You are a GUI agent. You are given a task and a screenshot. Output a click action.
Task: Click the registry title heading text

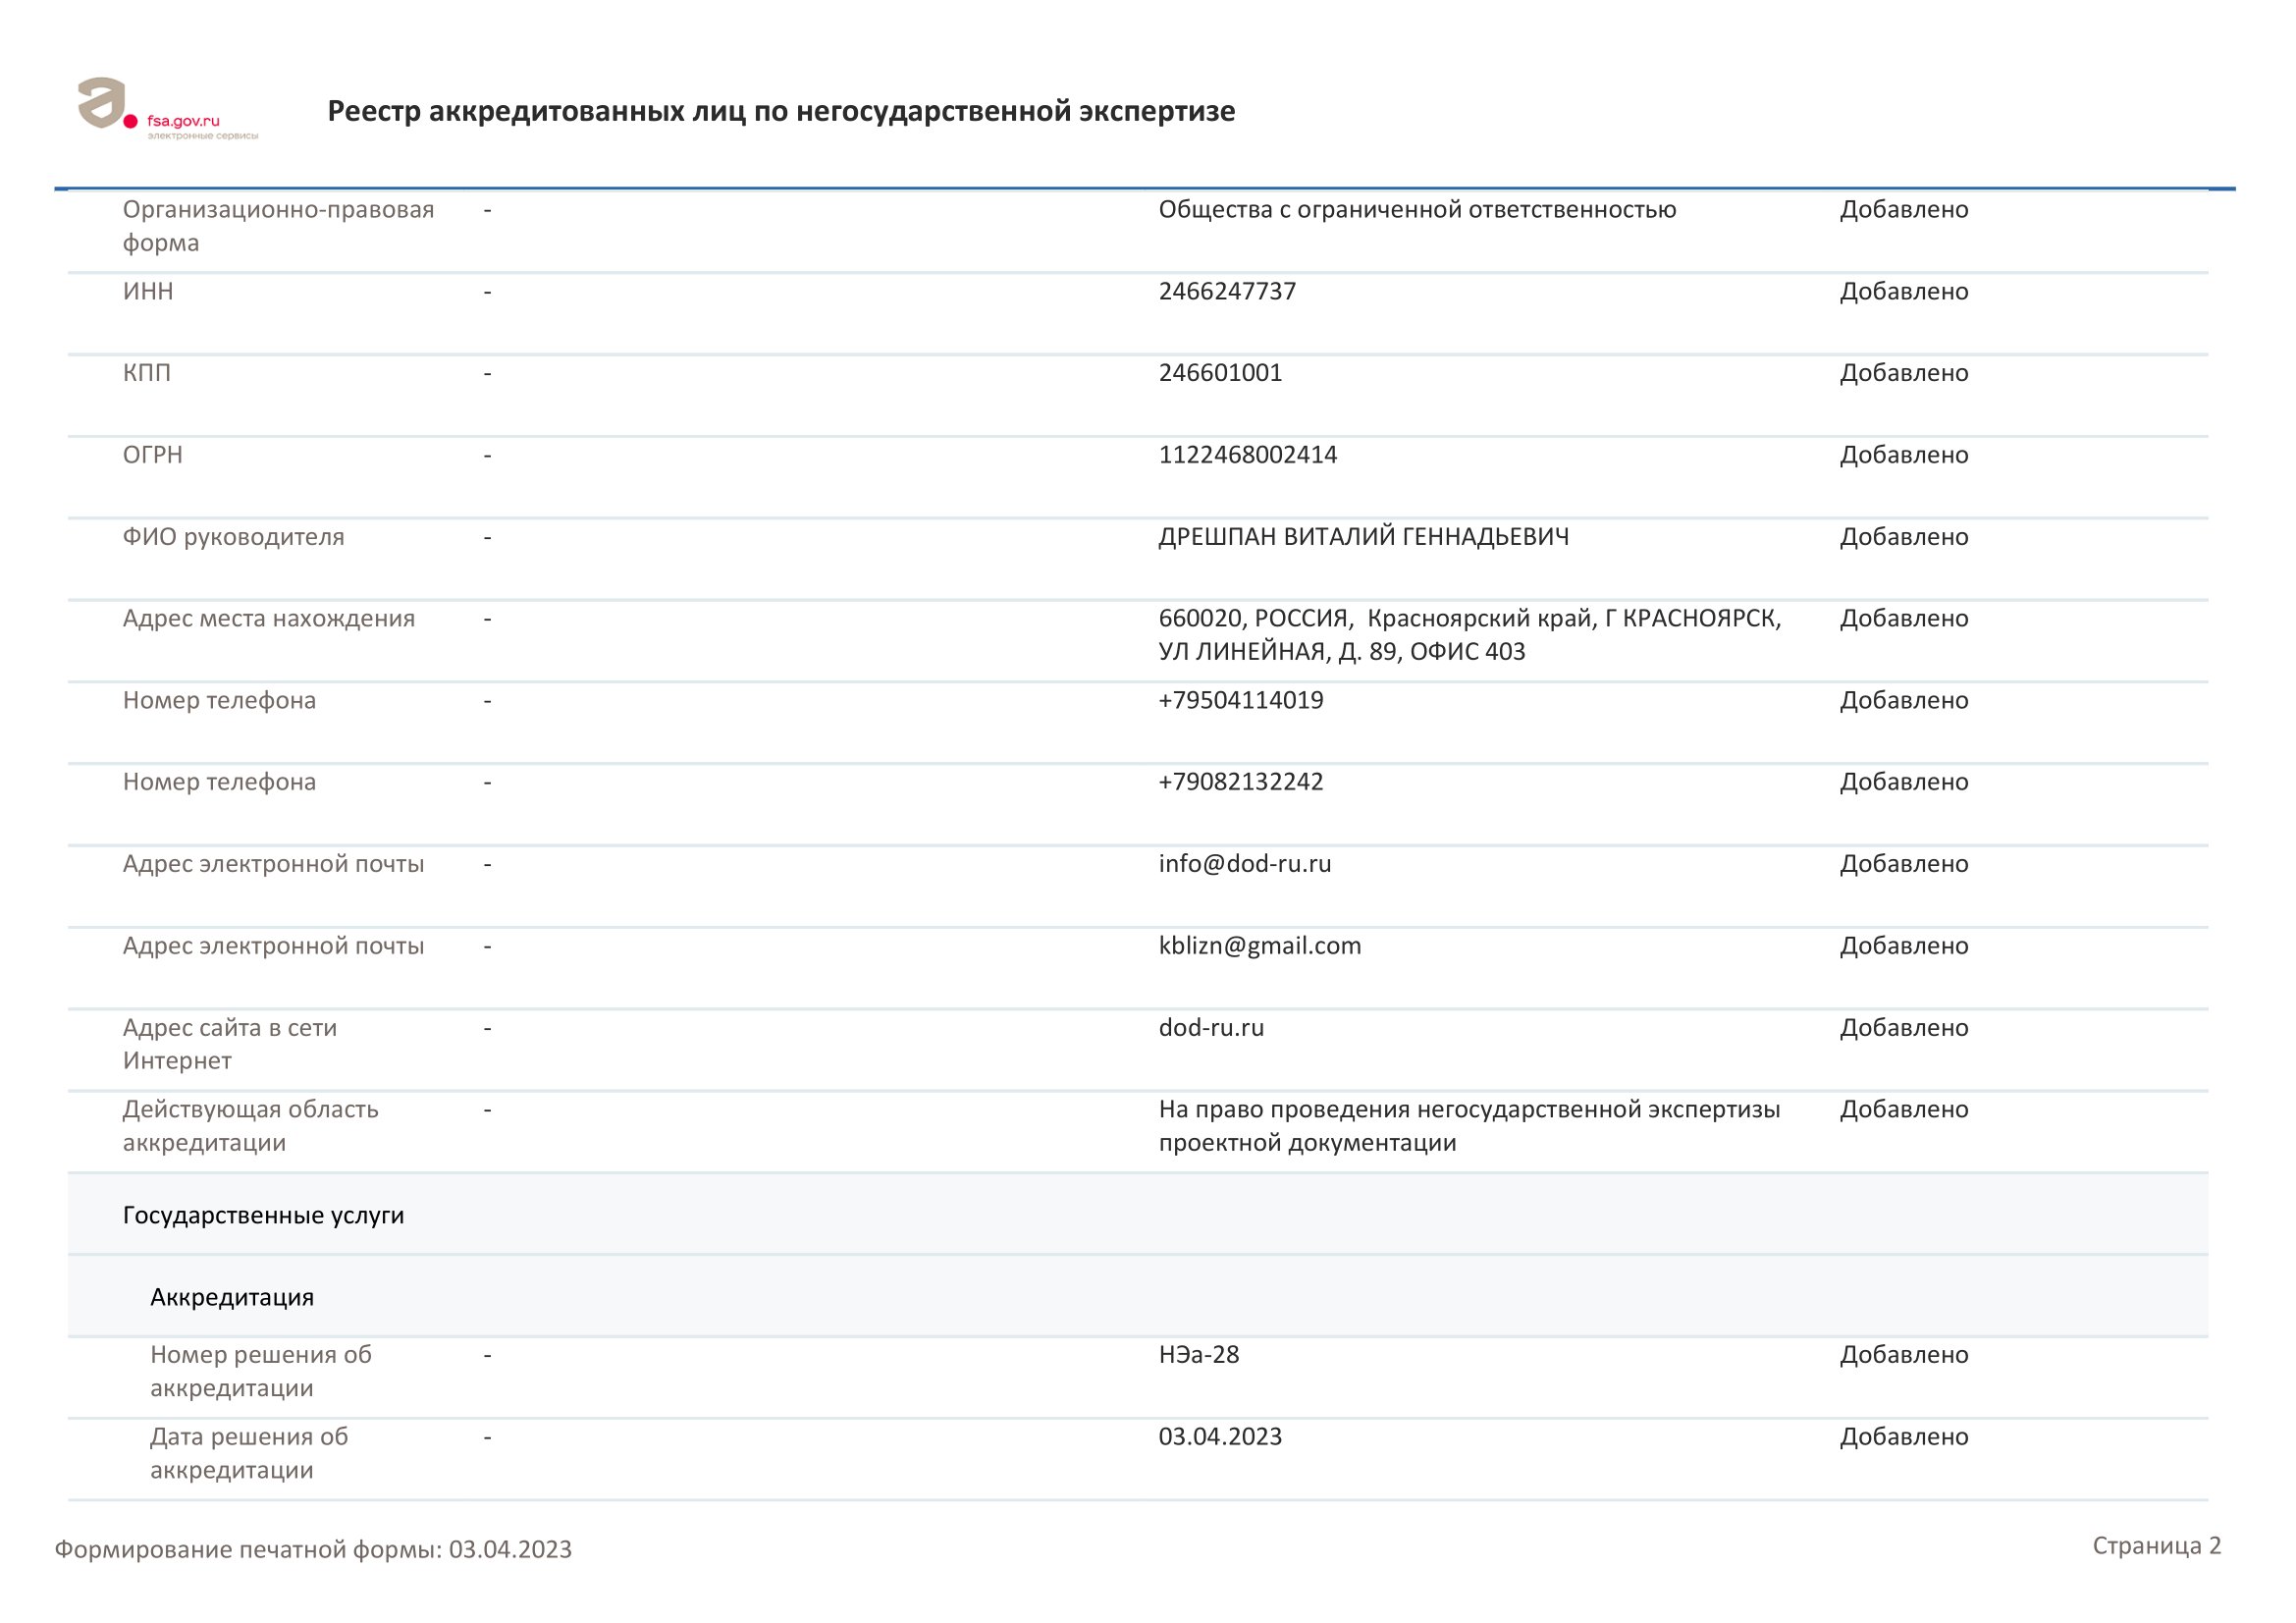781,111
